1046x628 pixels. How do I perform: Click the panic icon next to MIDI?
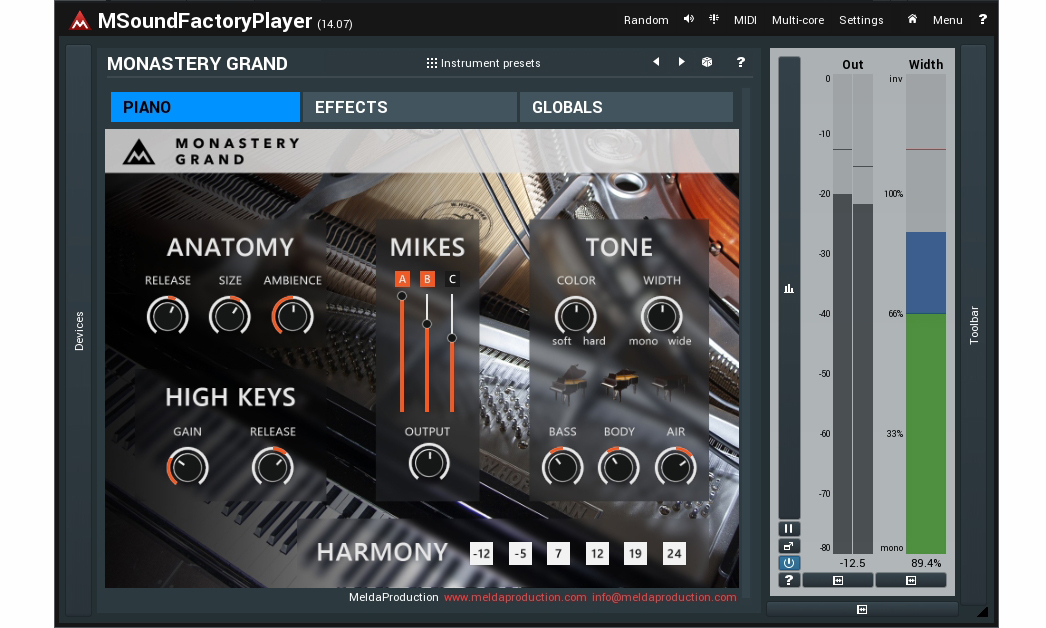coord(714,19)
